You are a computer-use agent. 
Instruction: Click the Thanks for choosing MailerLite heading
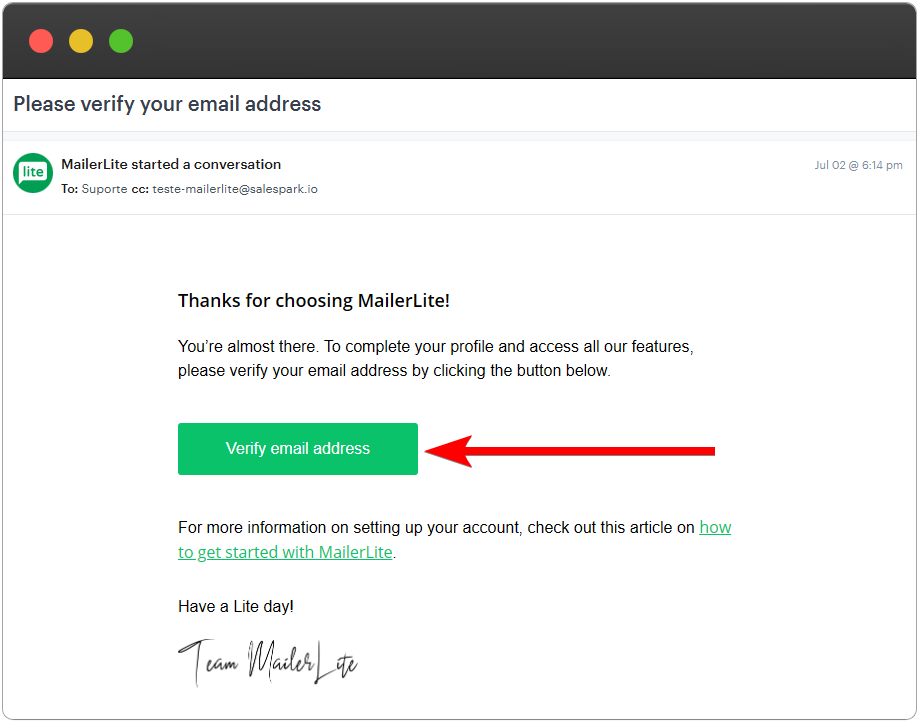click(313, 301)
